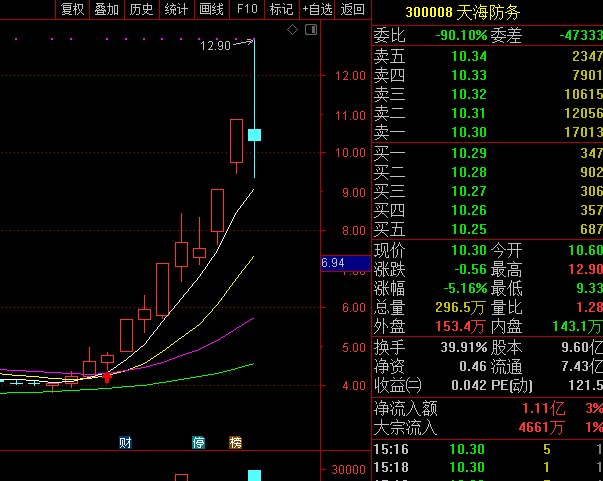Select the 卖一 ask price 10.30 row
Viewport: 603px width, 481px height.
pos(488,132)
